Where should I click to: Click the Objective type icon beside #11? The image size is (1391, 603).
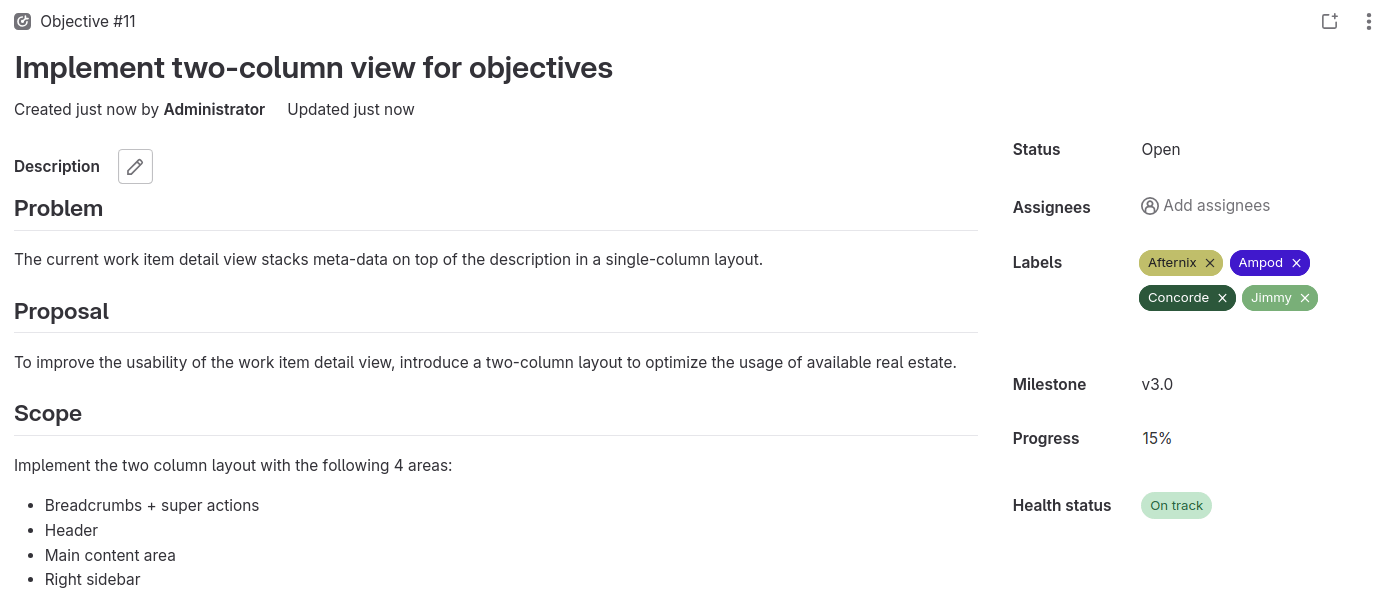point(23,22)
